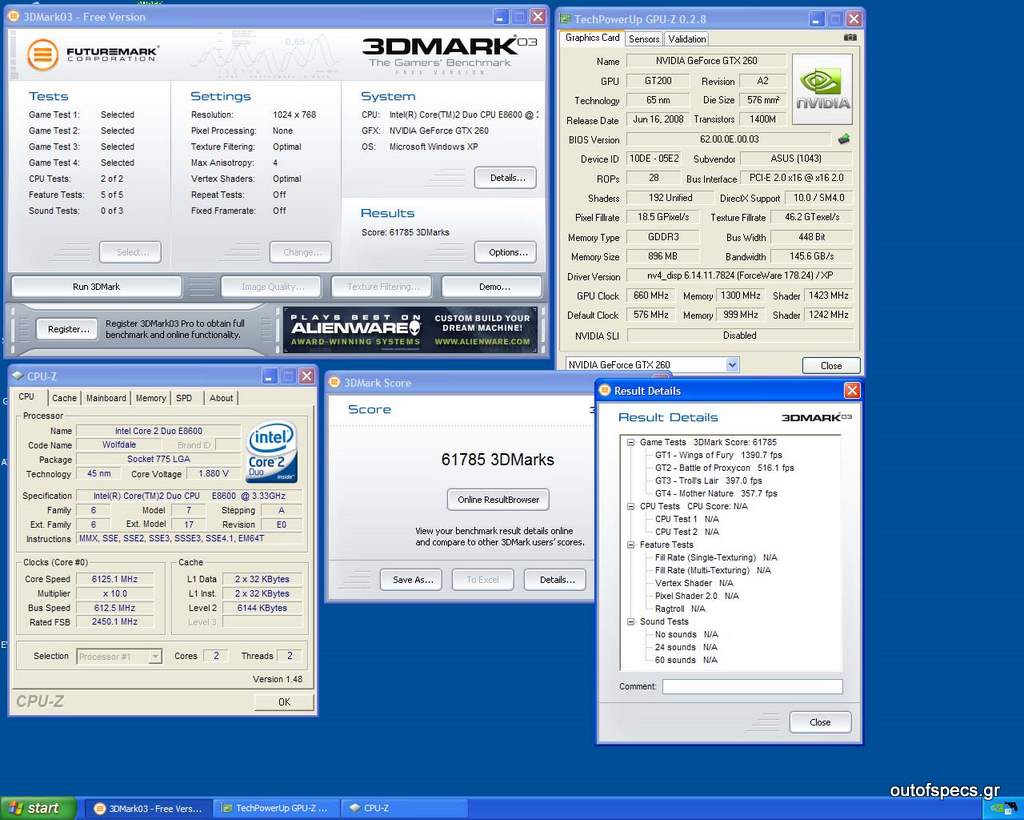Click the Result Details title bar icon
The height and width of the screenshot is (820, 1024).
click(x=605, y=390)
